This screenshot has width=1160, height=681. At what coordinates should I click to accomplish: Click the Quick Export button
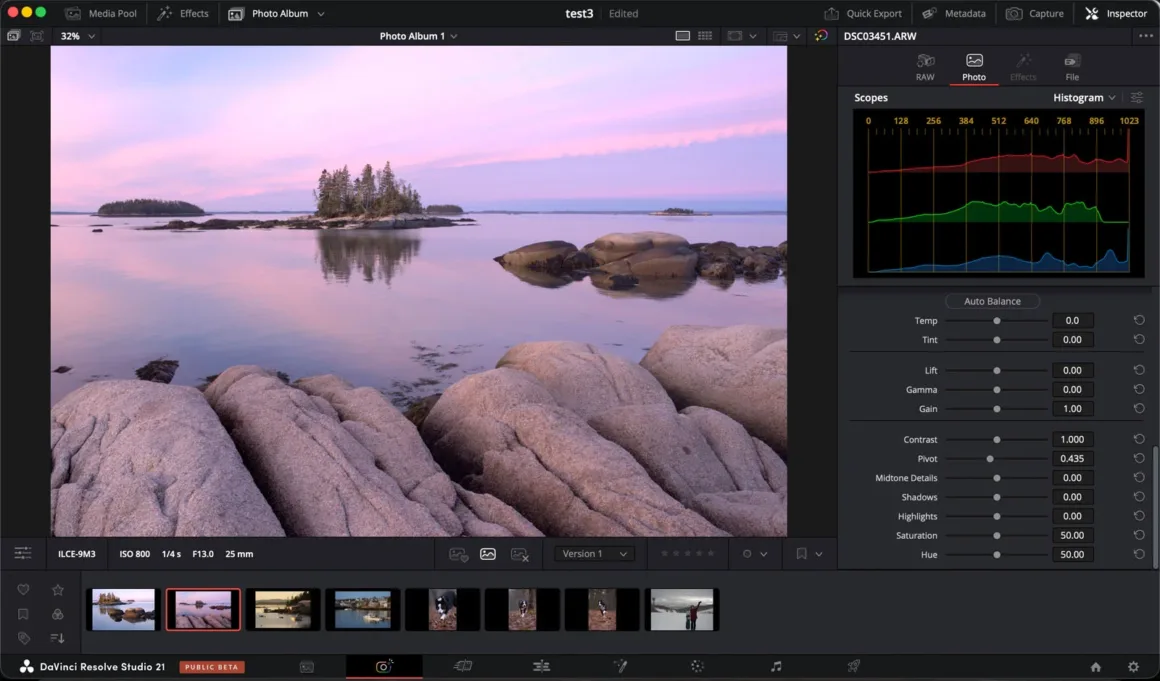click(863, 14)
